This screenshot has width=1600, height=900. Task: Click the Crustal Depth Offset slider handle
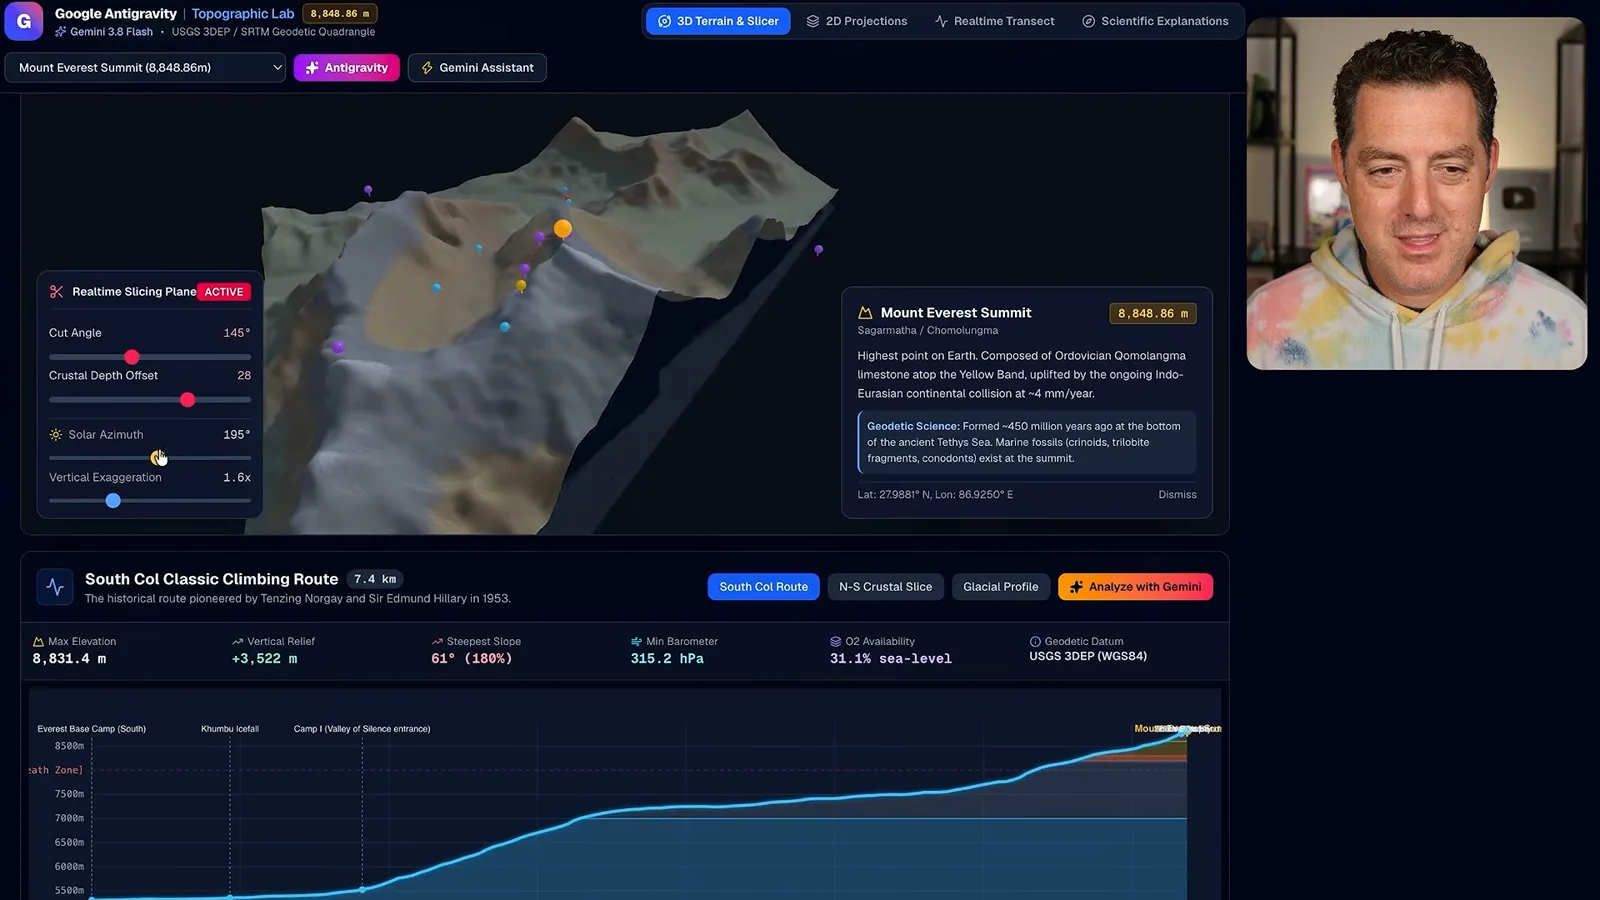pos(187,400)
